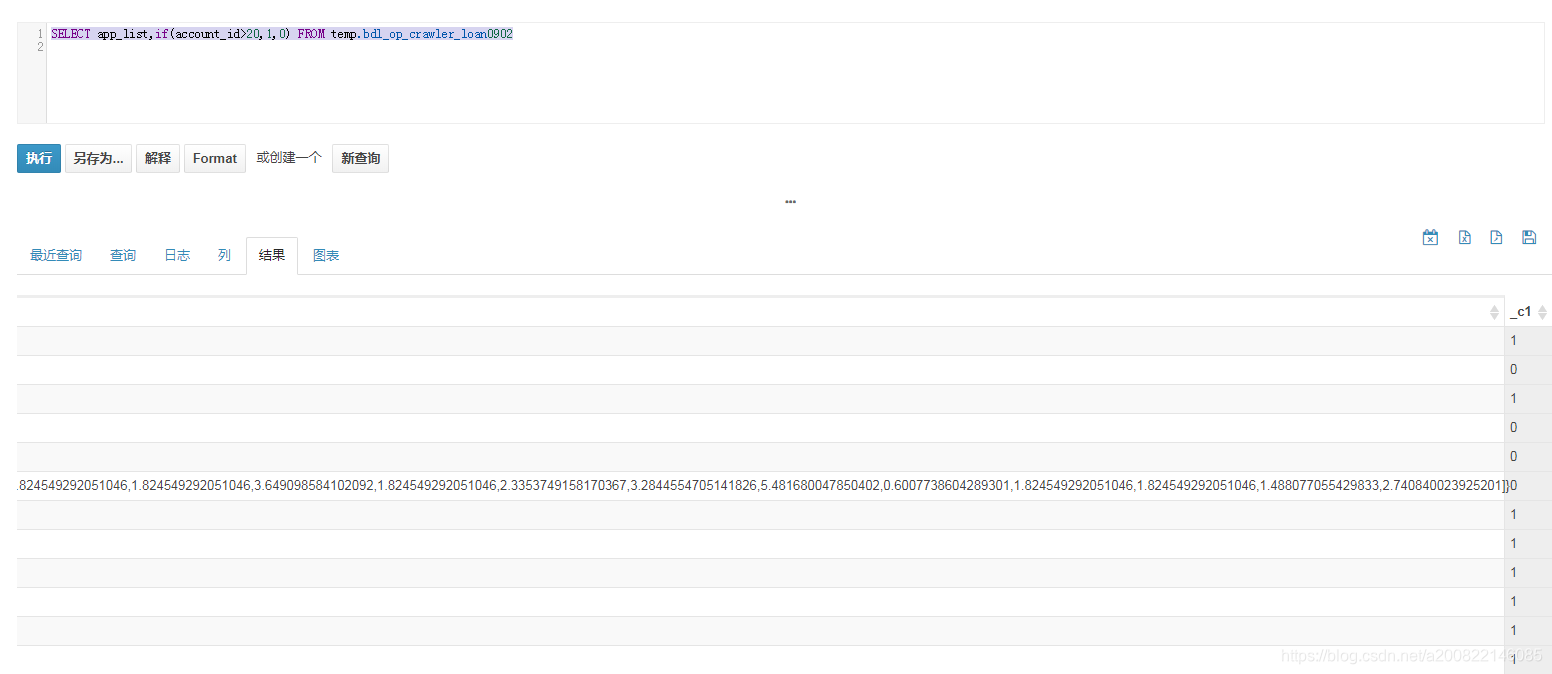This screenshot has height=674, width=1552.
Task: Format the SQL with the Format button
Action: [x=214, y=158]
